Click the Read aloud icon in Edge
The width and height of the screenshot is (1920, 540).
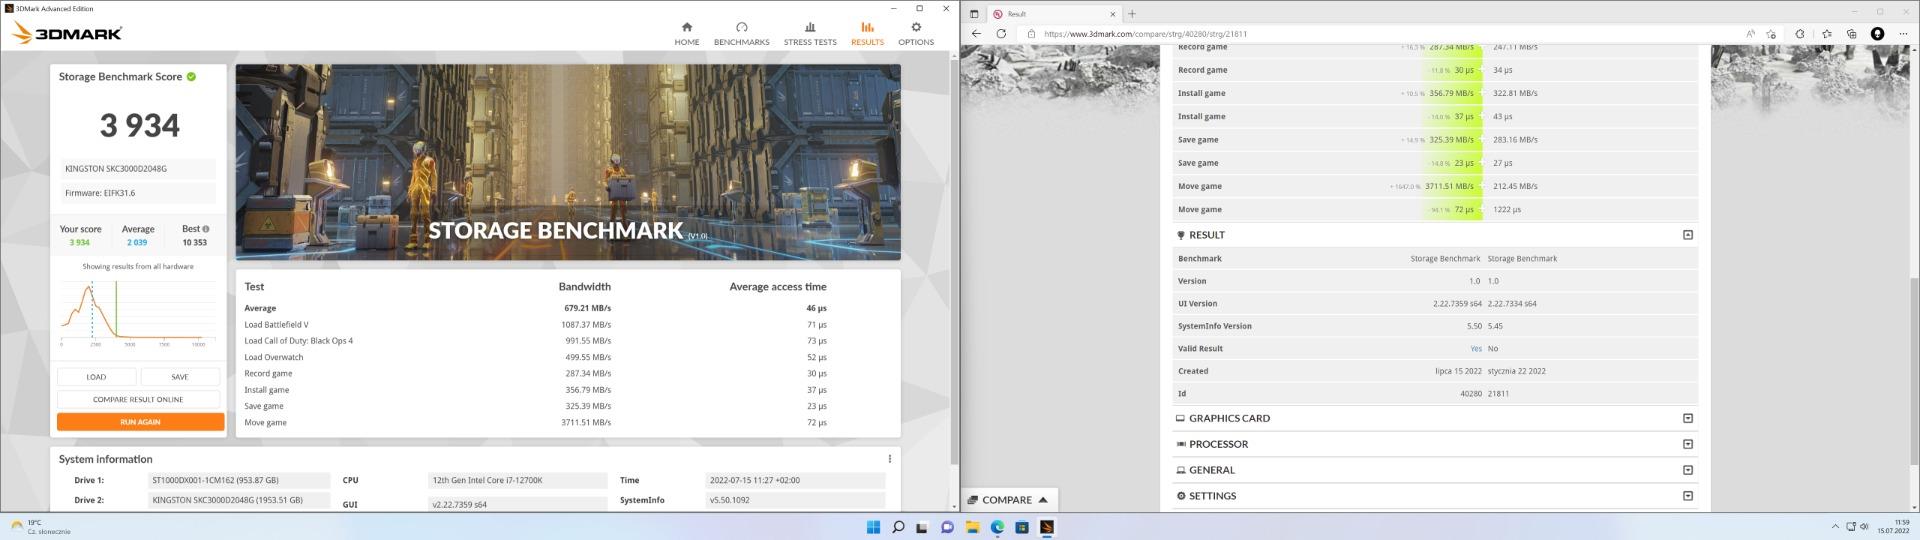point(1750,34)
